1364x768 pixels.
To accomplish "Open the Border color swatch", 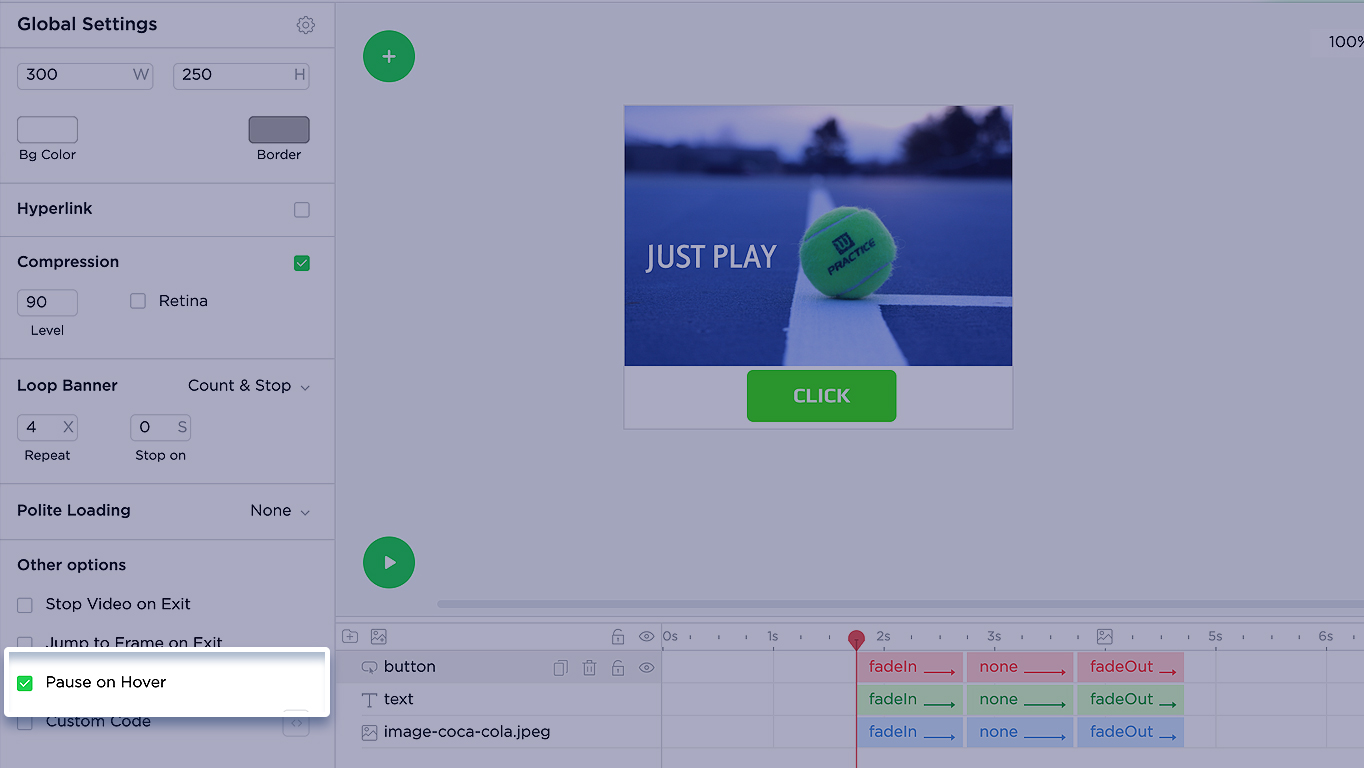I will tap(279, 130).
